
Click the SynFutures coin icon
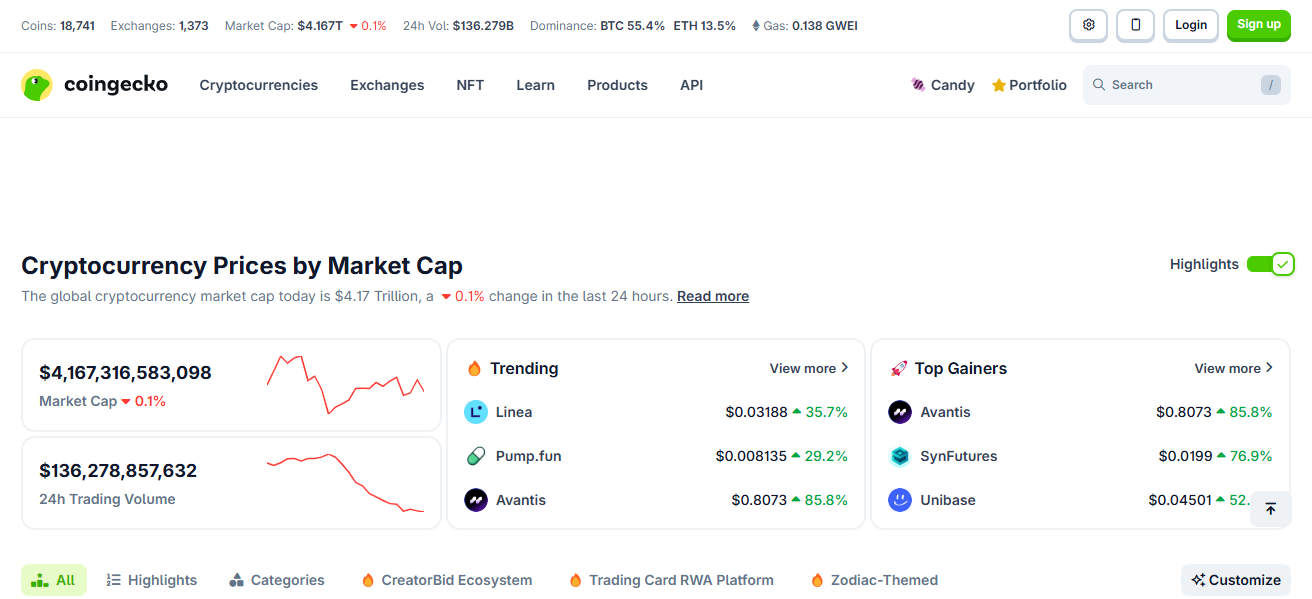[900, 456]
